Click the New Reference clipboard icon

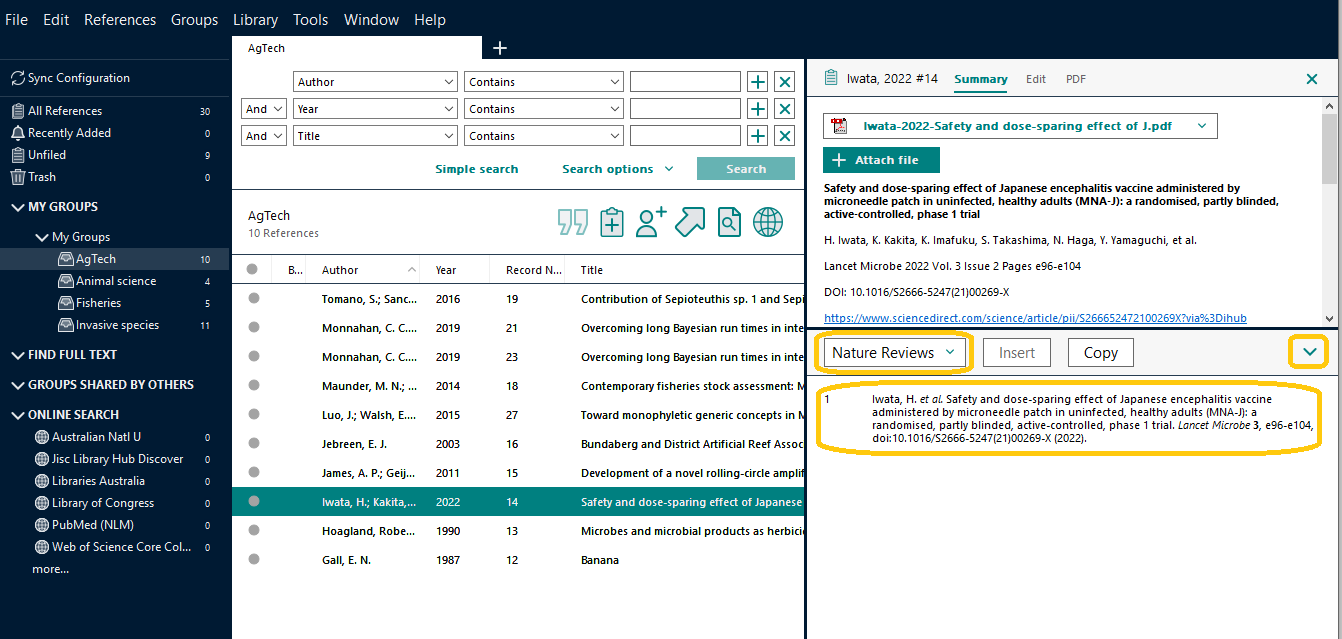pyautogui.click(x=612, y=222)
